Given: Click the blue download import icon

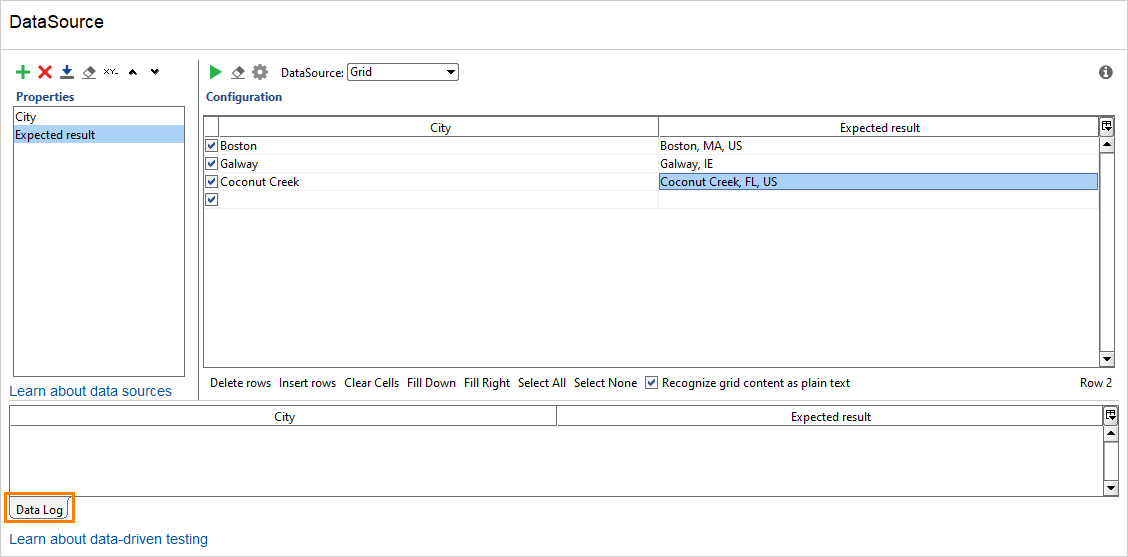Looking at the screenshot, I should 67,72.
